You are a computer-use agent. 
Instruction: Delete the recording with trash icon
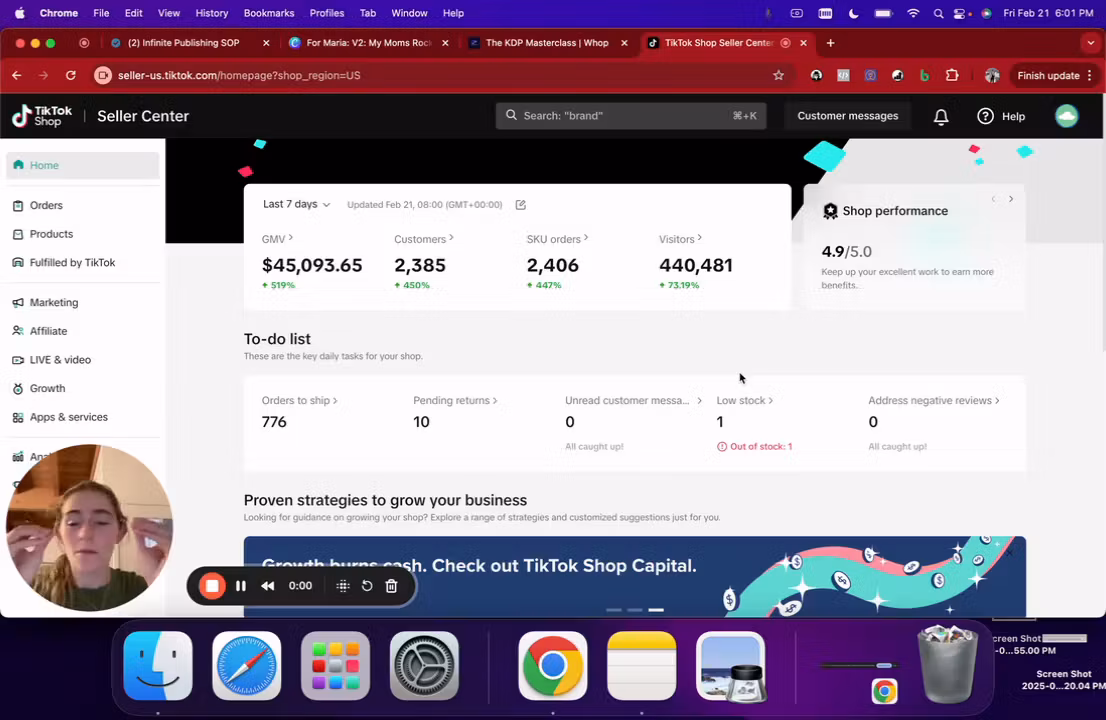point(392,586)
